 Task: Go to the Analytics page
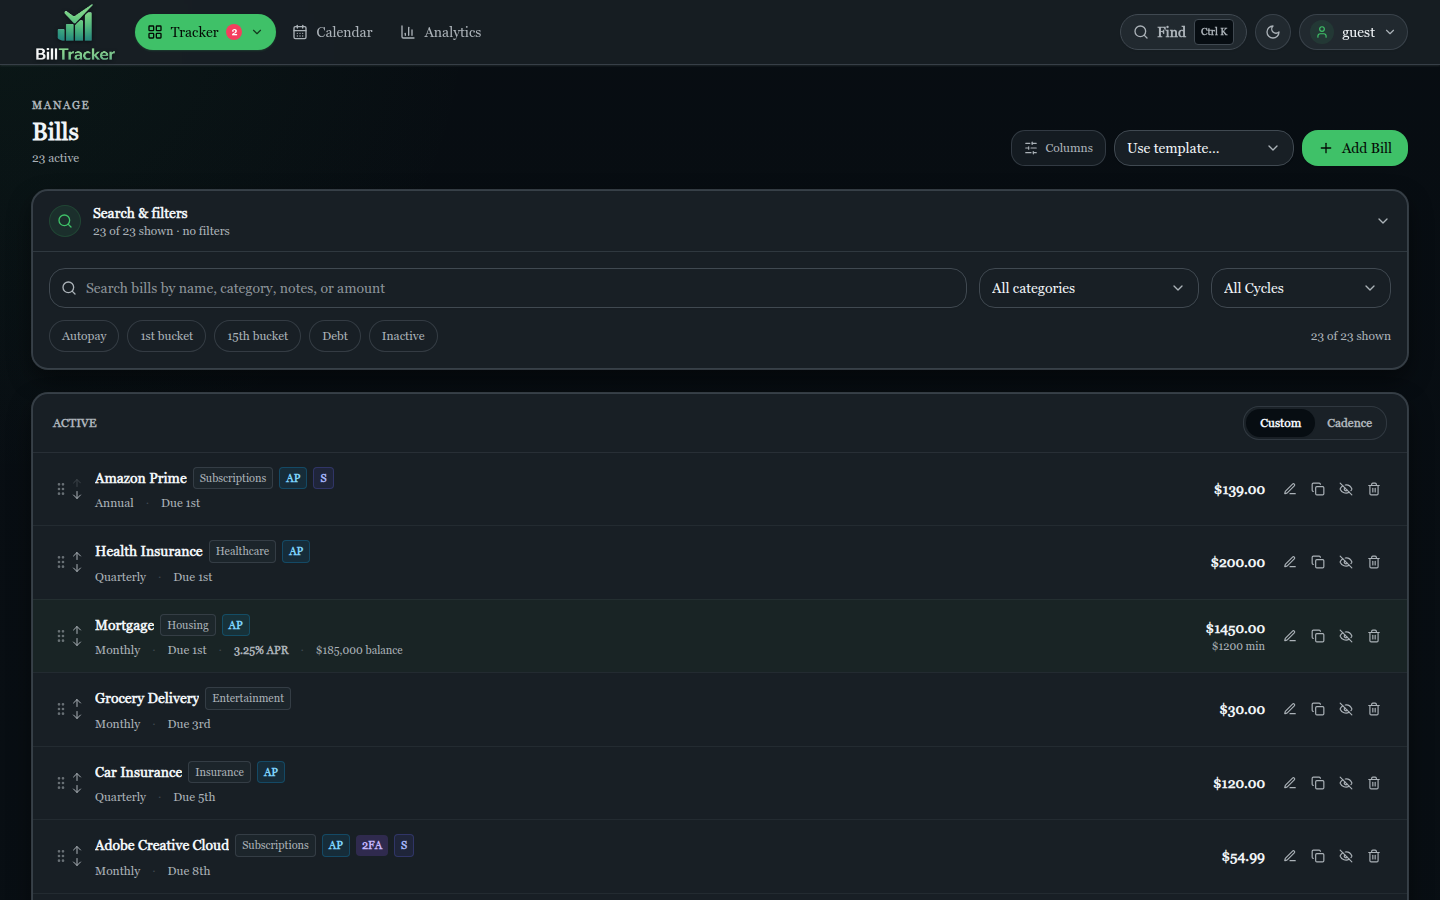[441, 32]
